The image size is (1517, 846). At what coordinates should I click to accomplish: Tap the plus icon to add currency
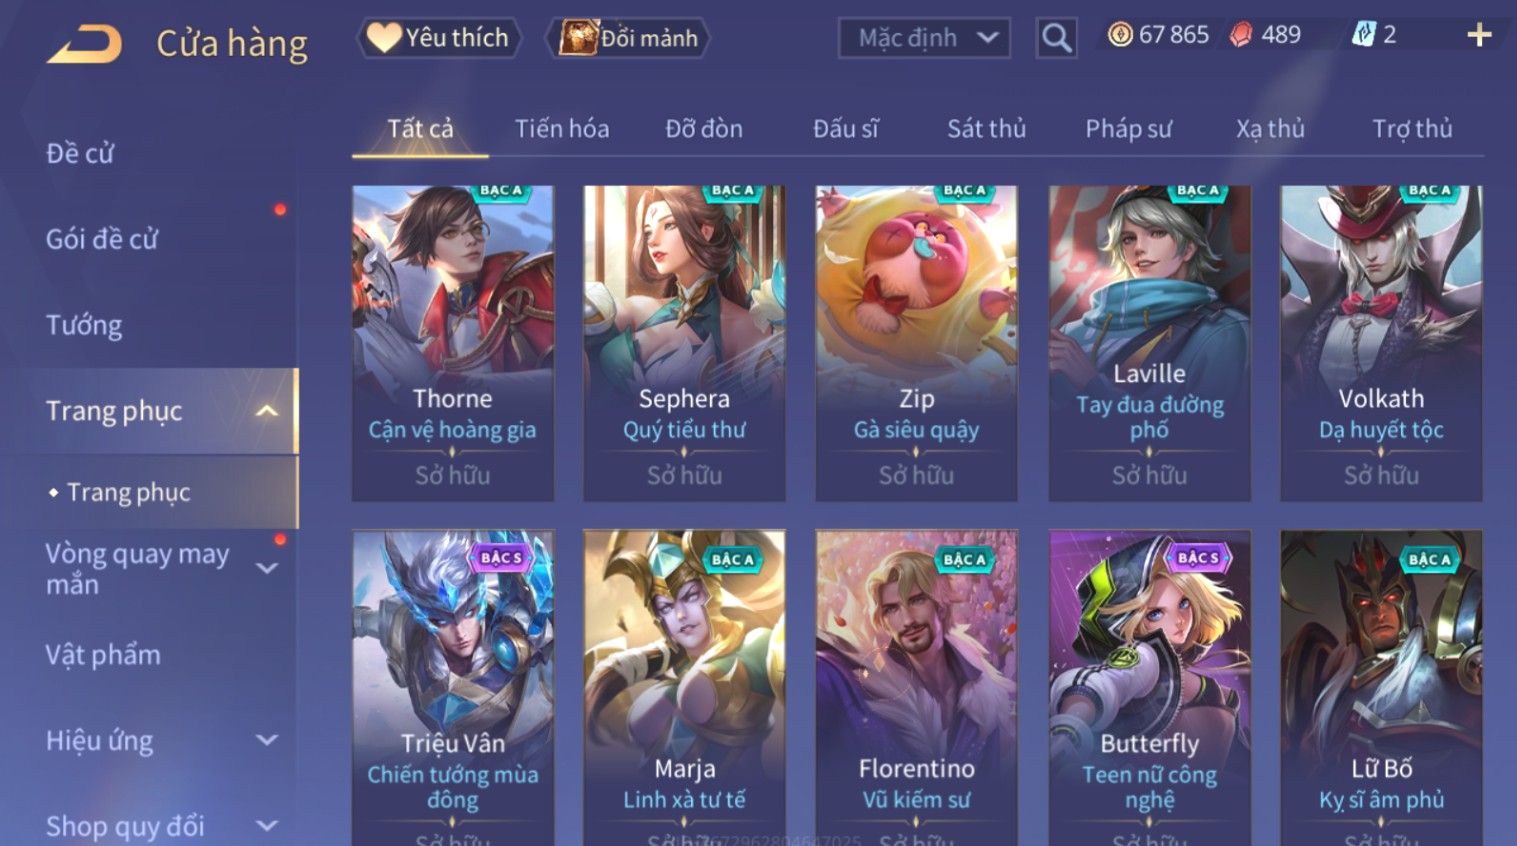pos(1479,36)
